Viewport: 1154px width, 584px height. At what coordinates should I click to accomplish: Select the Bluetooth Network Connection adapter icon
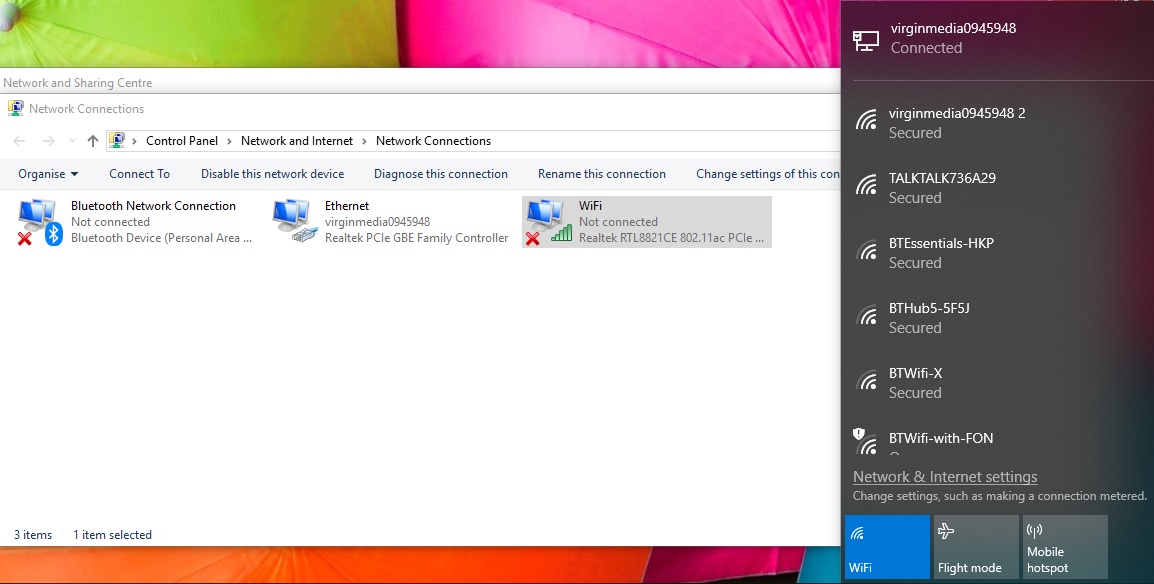40,221
